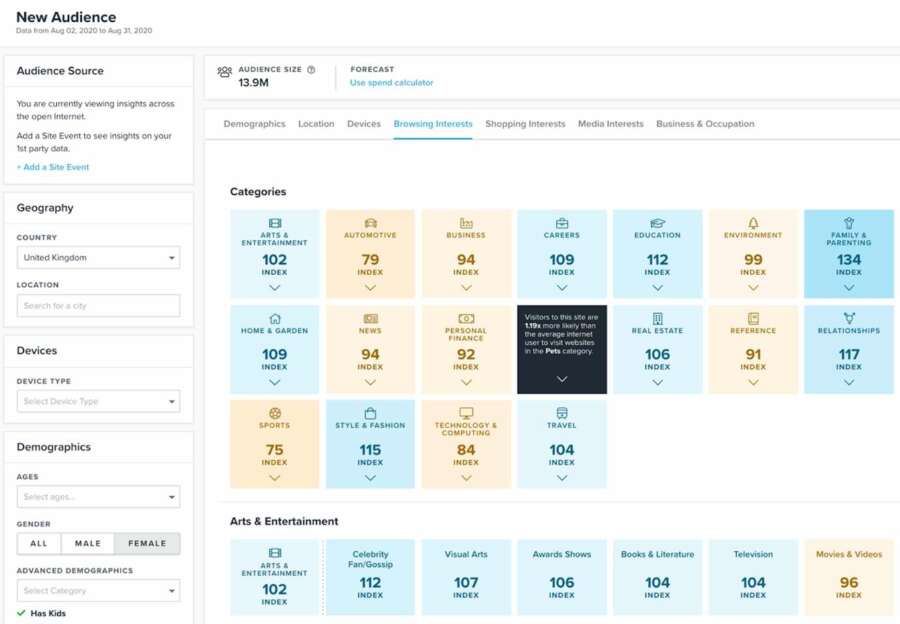
Task: Click the Style & Fashion bag icon
Action: (370, 413)
